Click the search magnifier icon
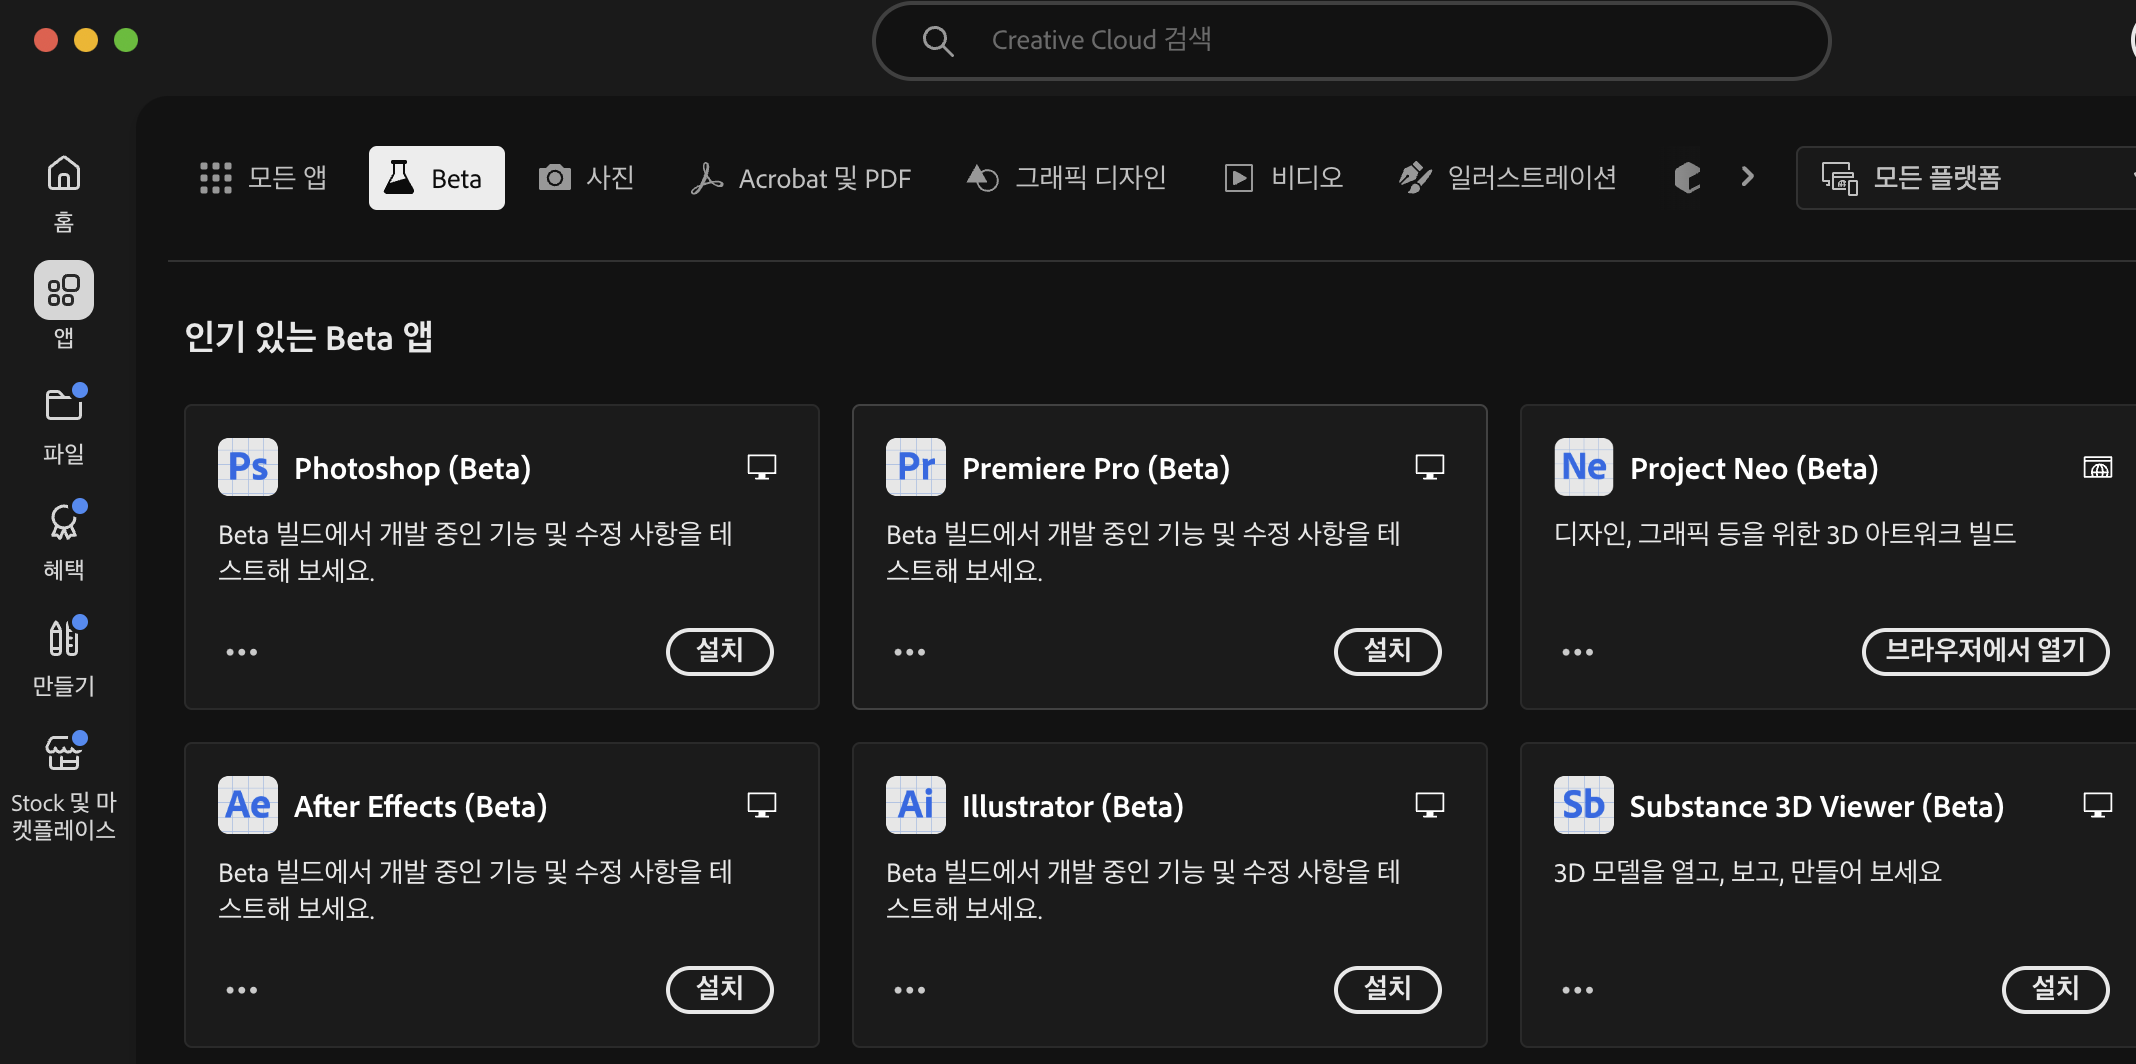 [x=938, y=41]
